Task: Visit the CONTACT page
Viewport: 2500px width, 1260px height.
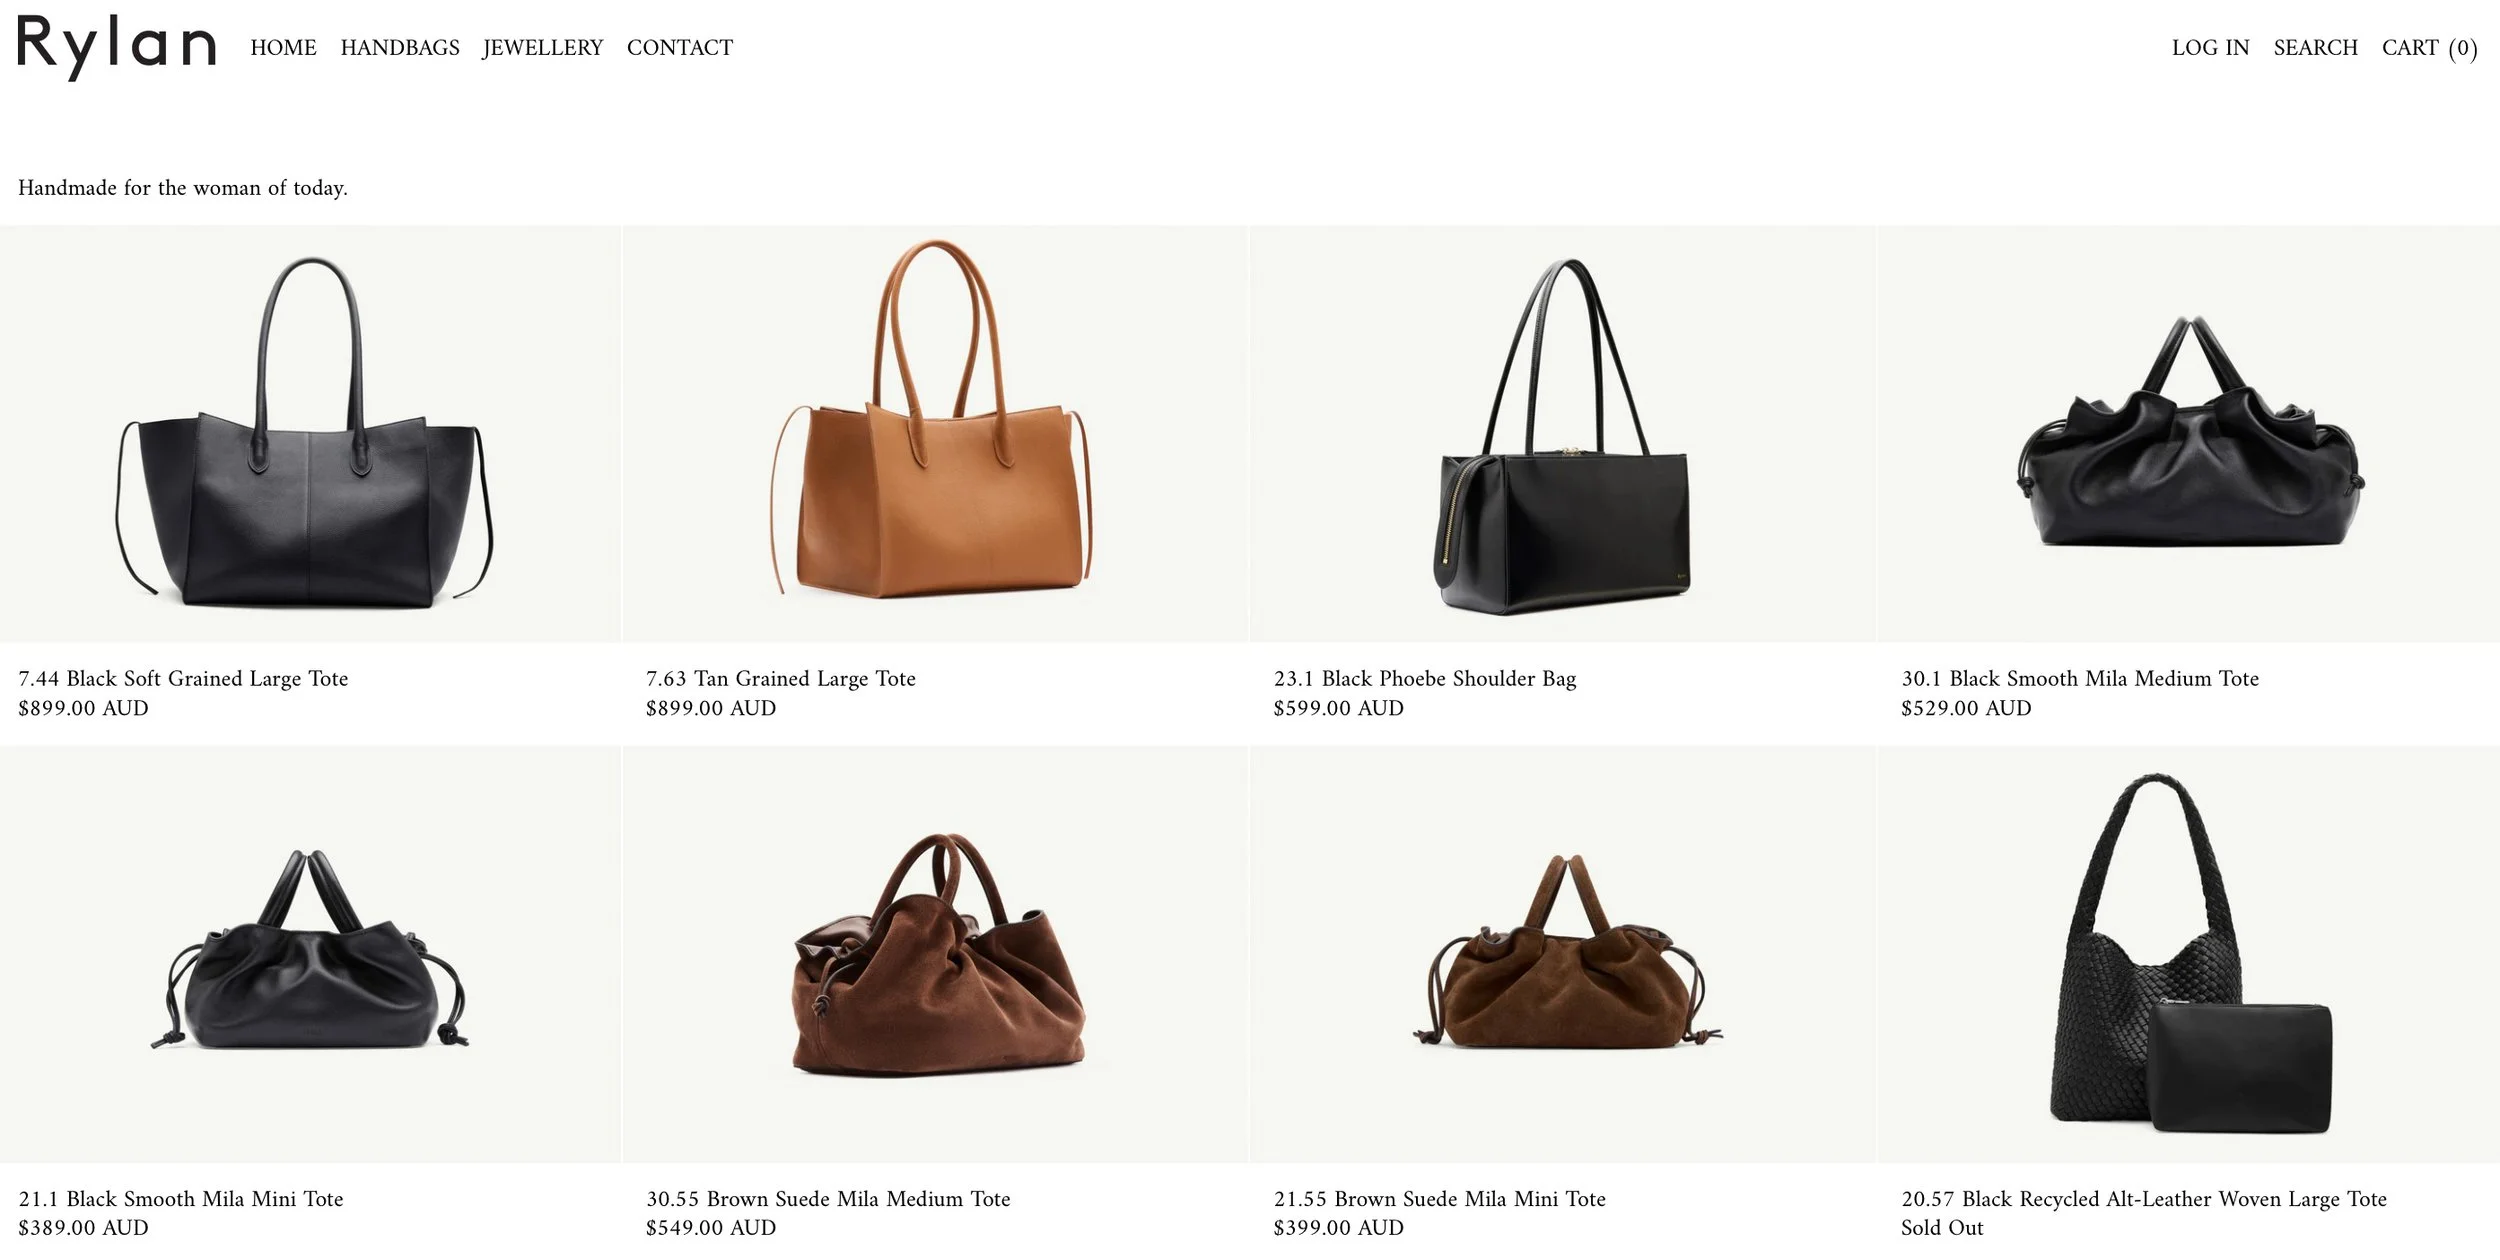Action: 680,47
